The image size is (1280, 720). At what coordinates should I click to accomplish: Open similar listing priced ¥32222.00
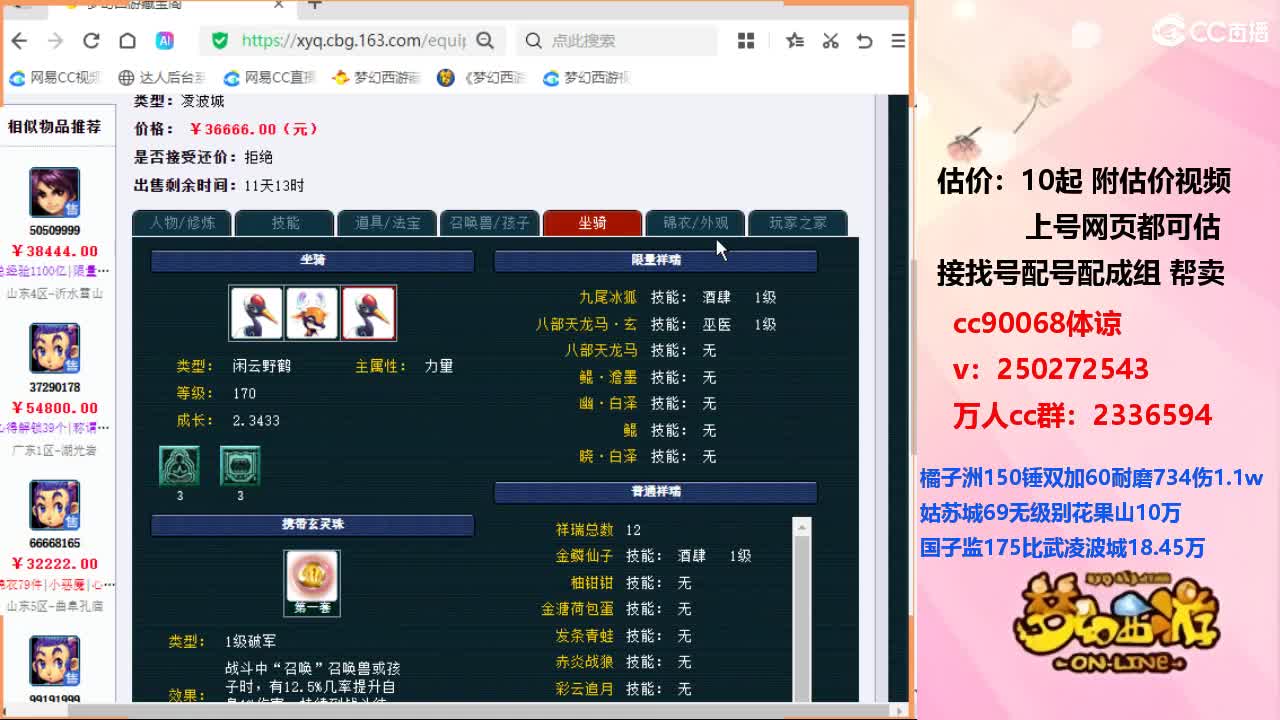click(55, 563)
